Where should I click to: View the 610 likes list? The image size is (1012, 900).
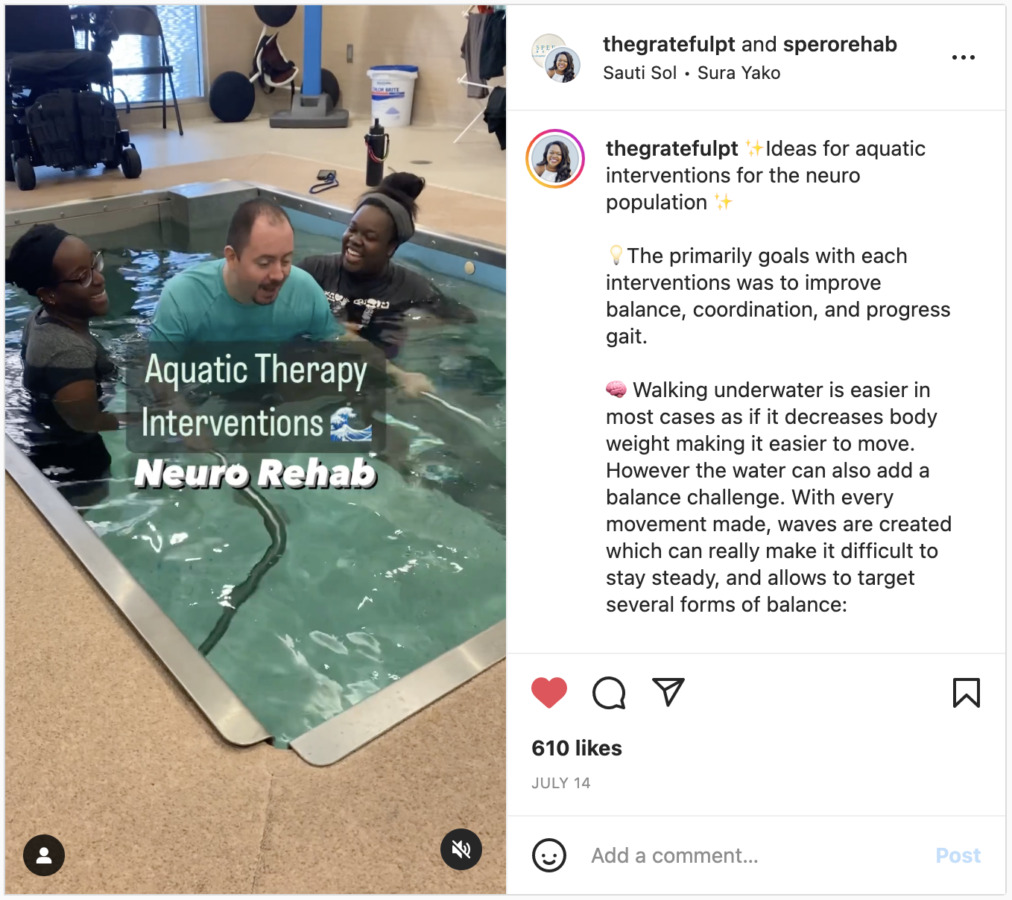(576, 748)
